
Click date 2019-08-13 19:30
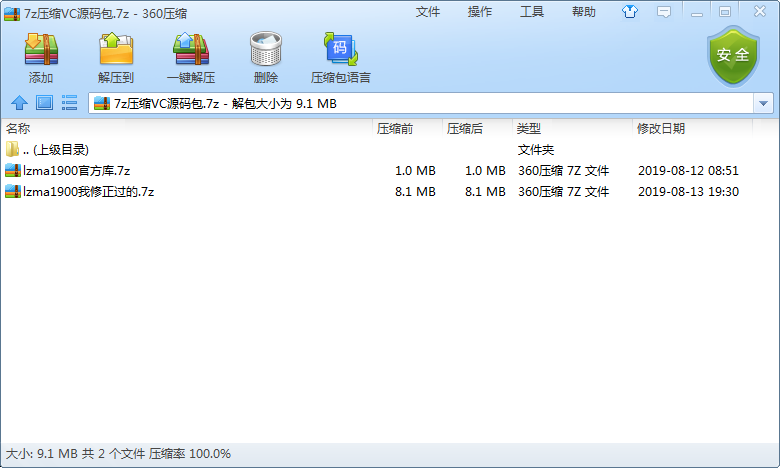688,191
